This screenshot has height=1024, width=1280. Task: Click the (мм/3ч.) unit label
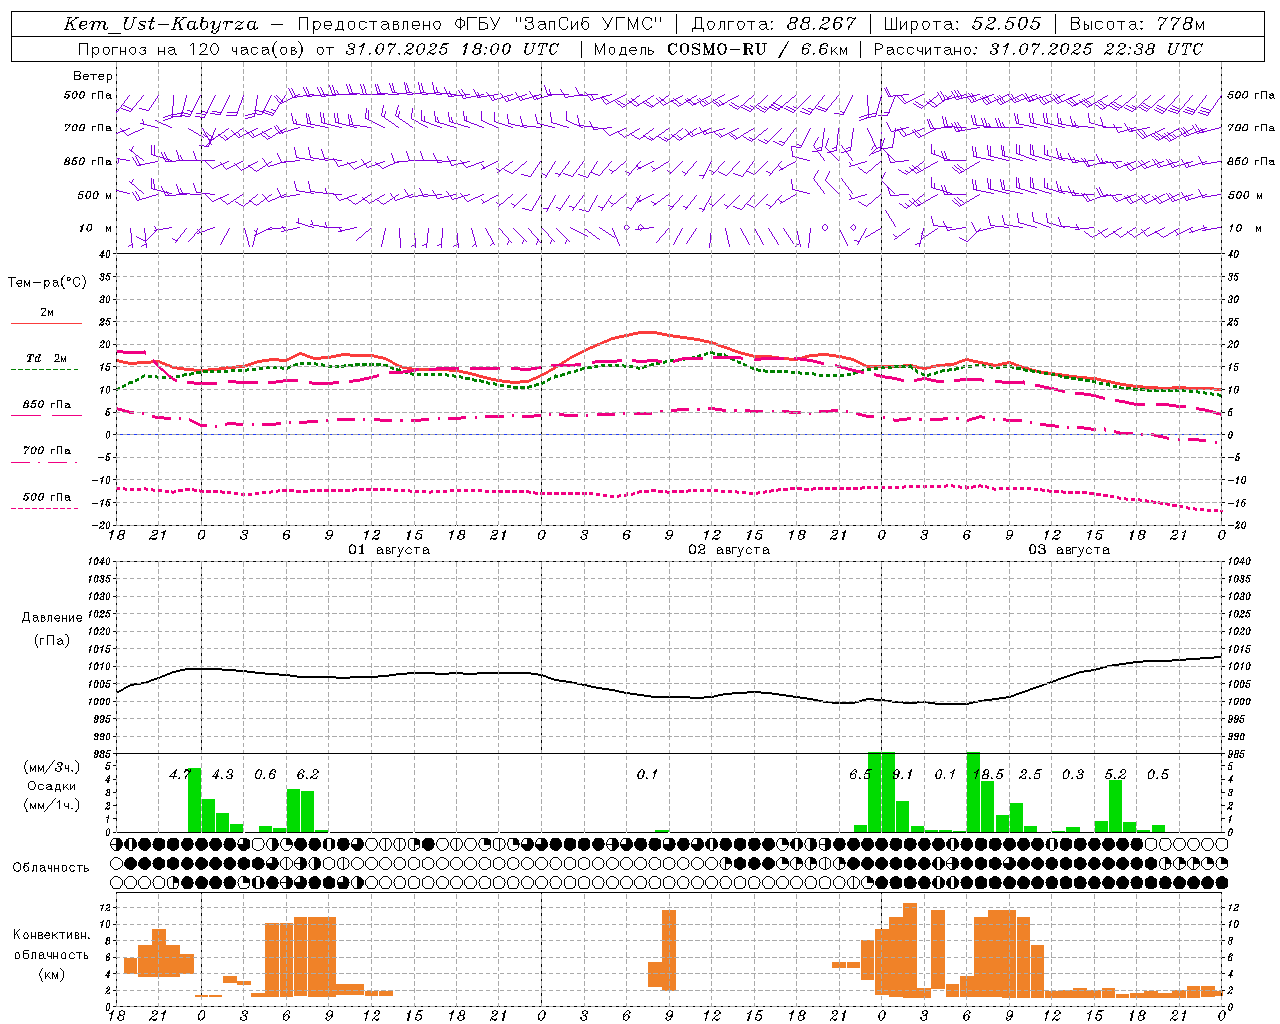click(x=51, y=767)
